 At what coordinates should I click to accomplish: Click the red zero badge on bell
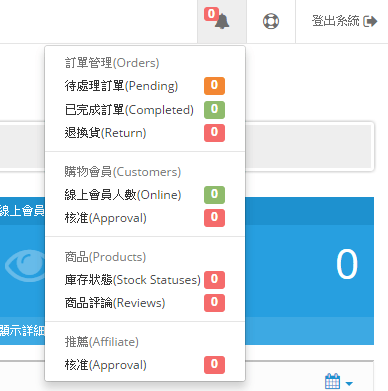coord(211,14)
